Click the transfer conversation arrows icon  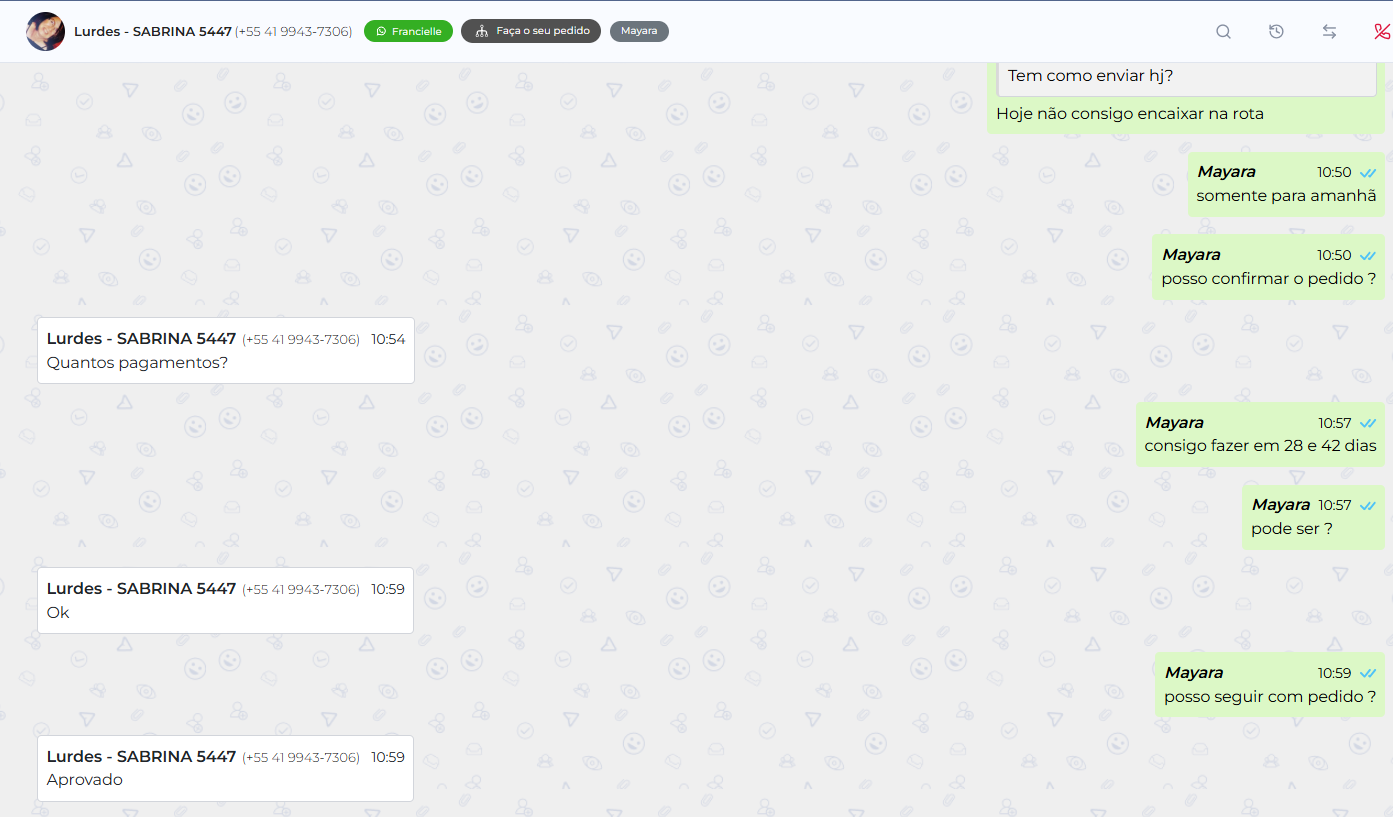[x=1329, y=32]
